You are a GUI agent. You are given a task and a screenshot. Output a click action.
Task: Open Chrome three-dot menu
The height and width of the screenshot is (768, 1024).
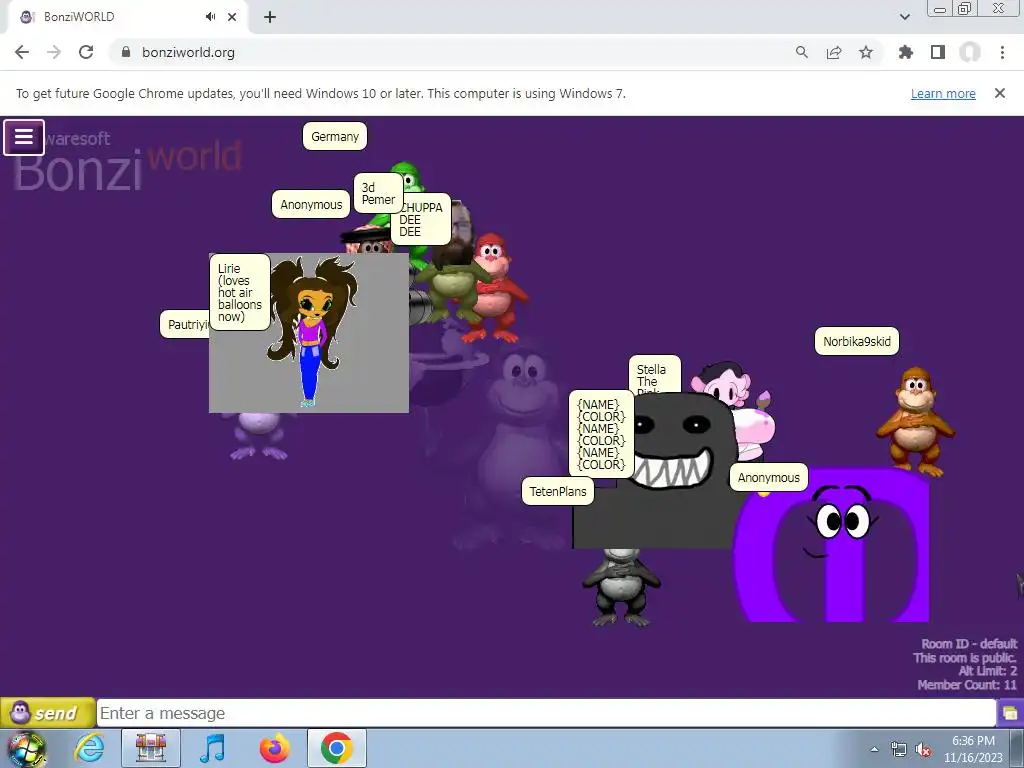tap(1002, 52)
